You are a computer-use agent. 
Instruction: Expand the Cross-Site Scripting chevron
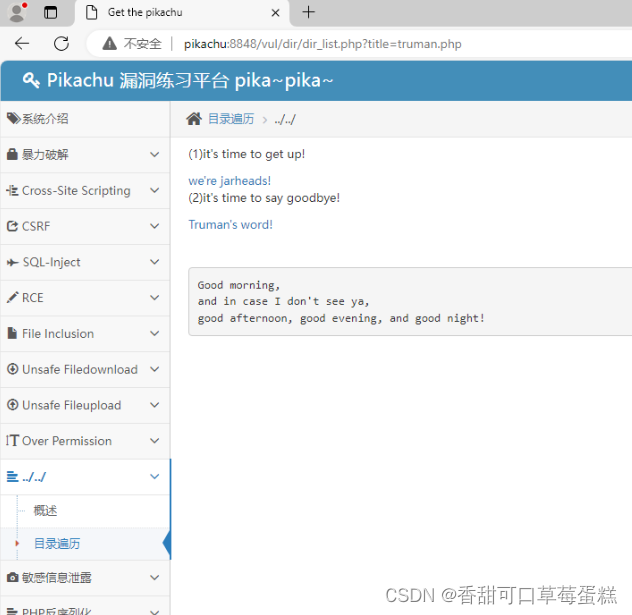pos(154,190)
